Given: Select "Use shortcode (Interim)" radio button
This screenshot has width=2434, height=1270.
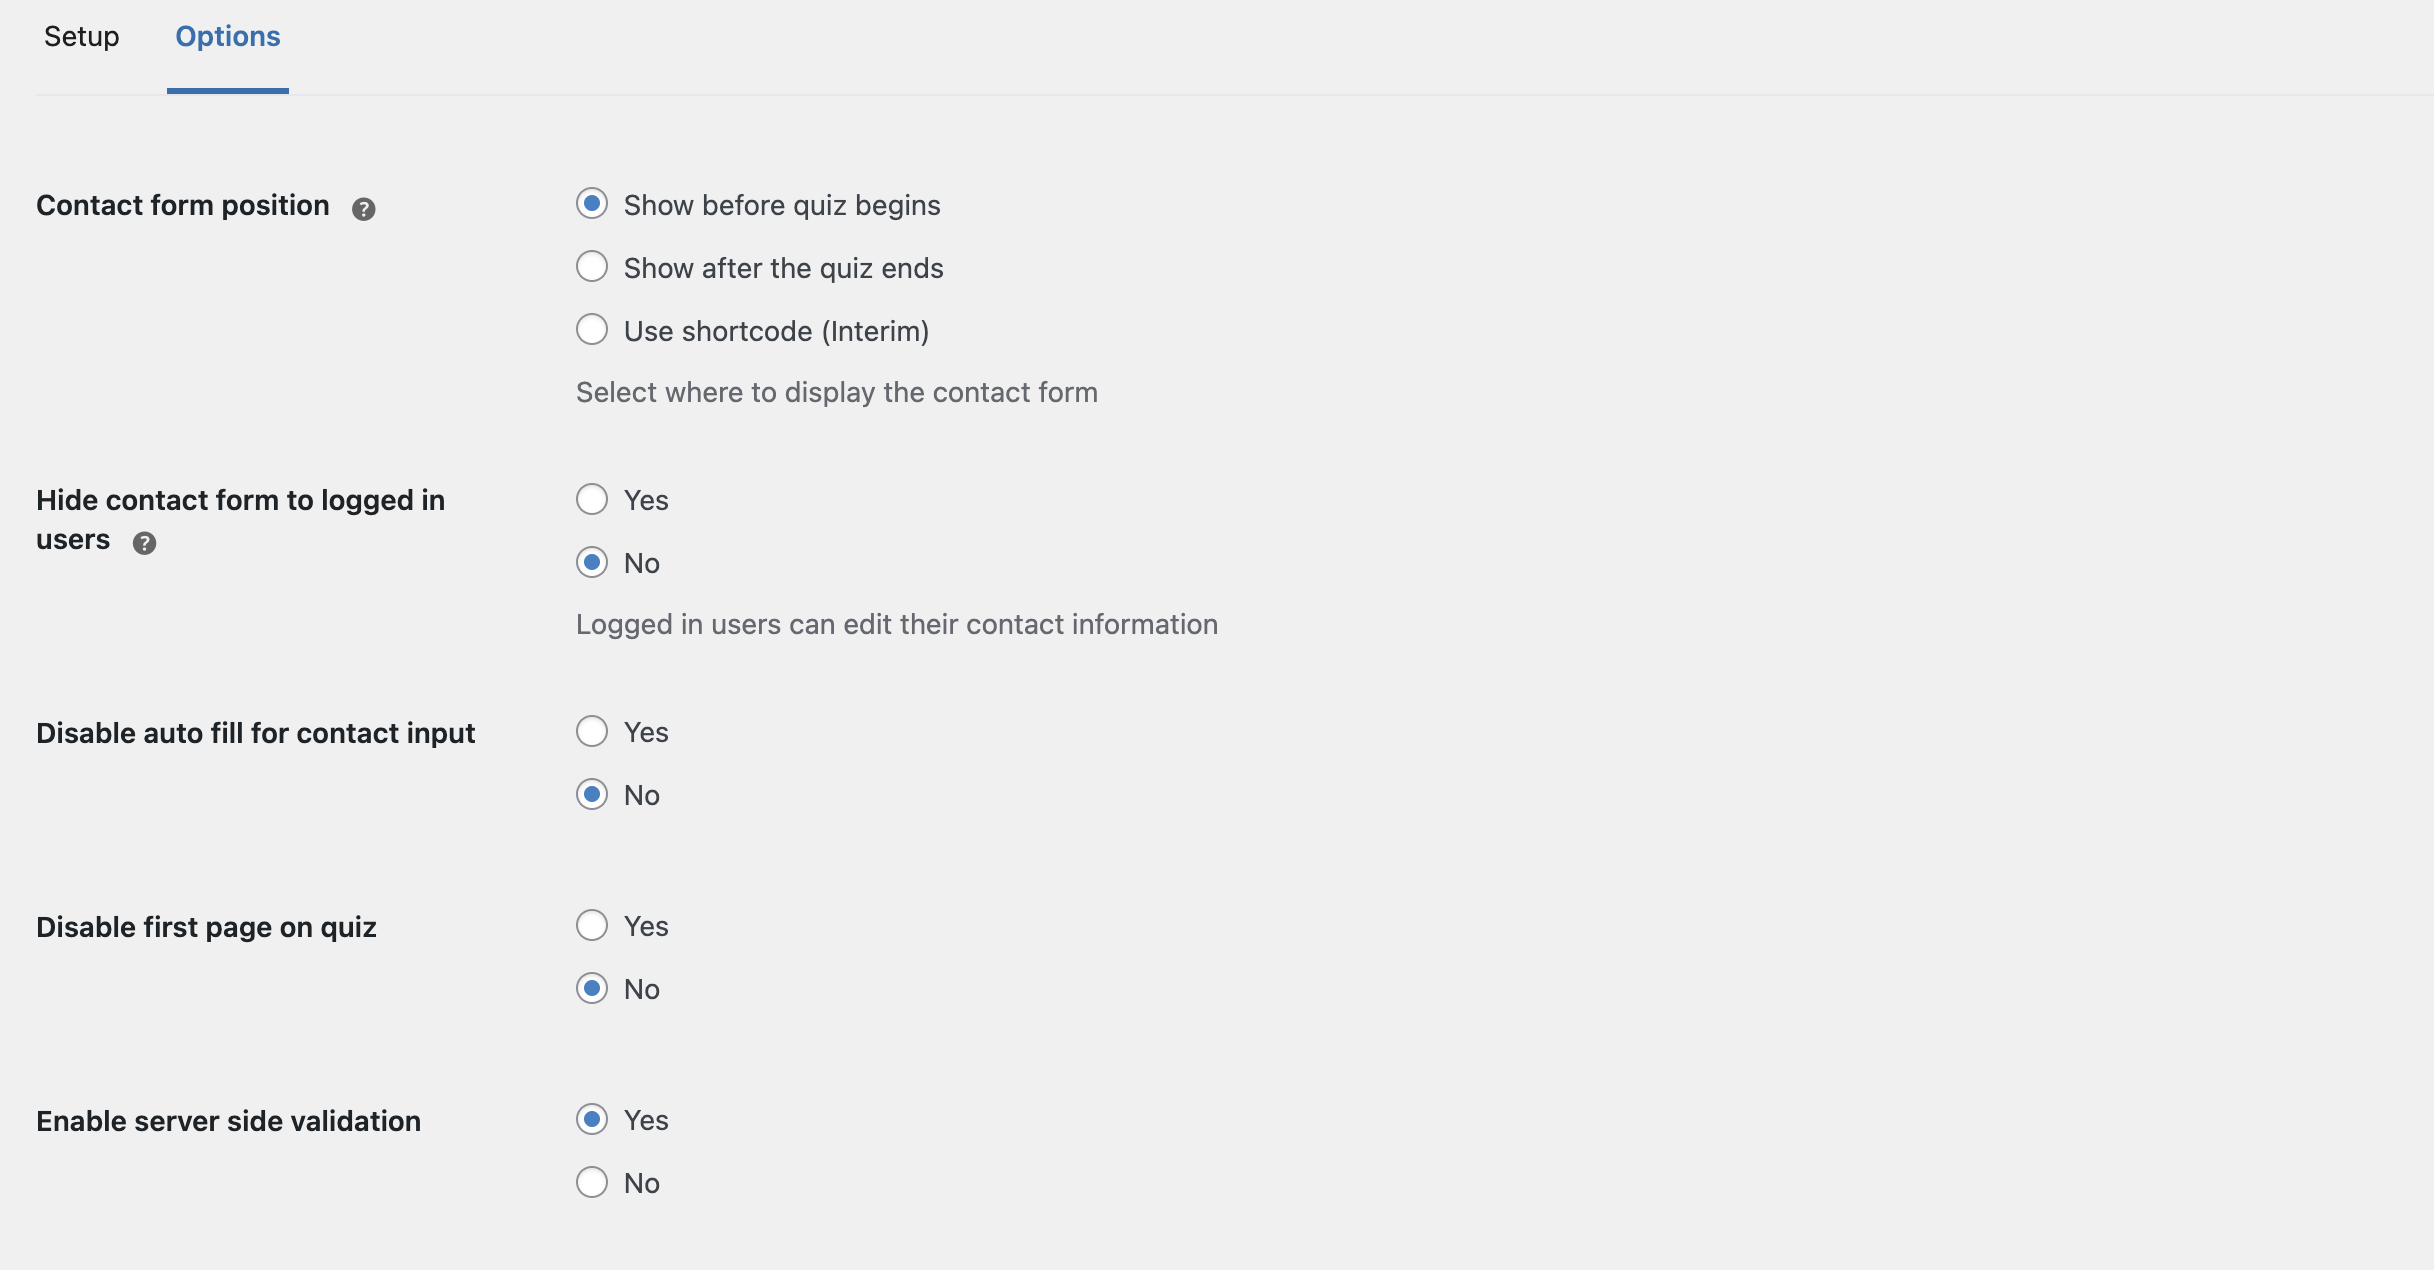Looking at the screenshot, I should tap(592, 330).
